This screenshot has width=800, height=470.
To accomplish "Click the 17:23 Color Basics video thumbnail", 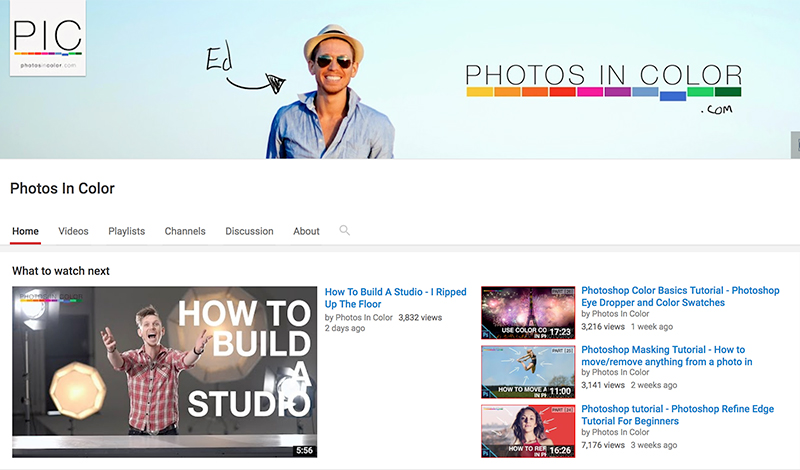I will coord(528,313).
